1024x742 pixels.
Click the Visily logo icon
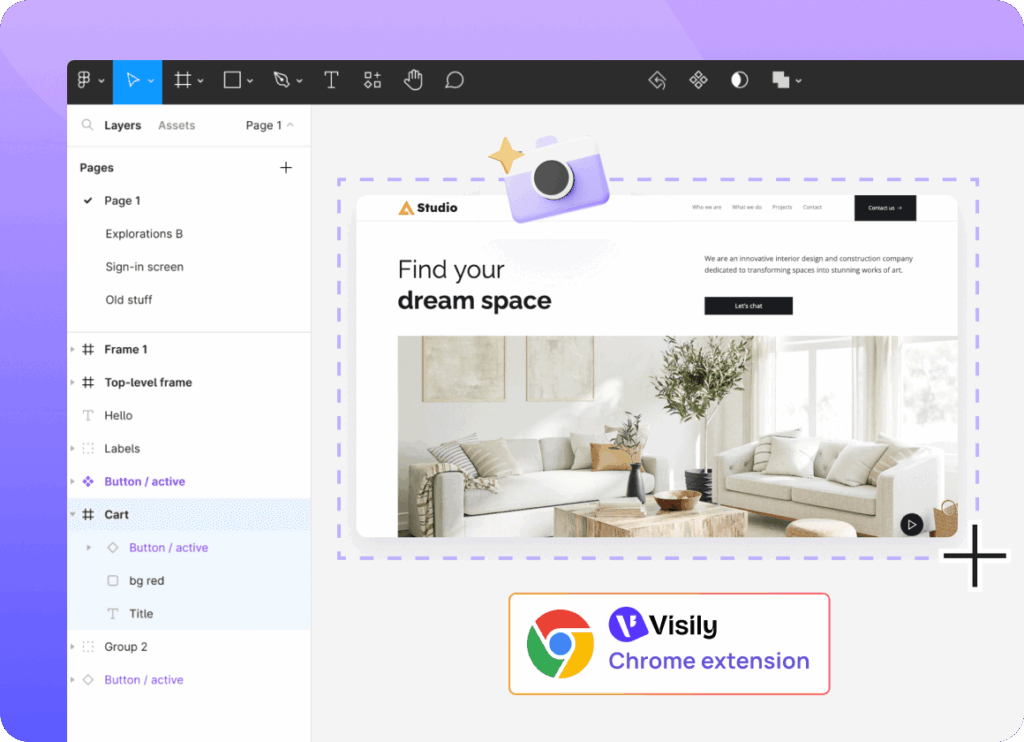tap(628, 624)
